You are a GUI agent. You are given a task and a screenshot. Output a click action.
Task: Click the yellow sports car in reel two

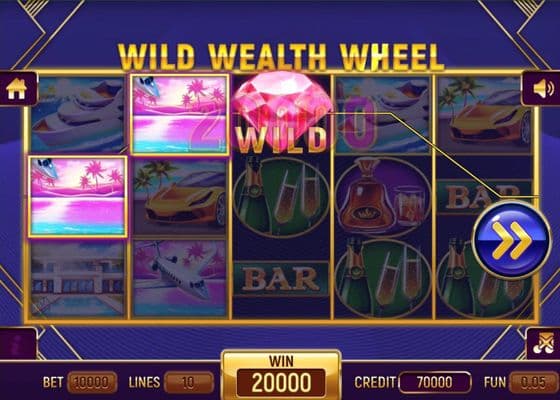[180, 197]
